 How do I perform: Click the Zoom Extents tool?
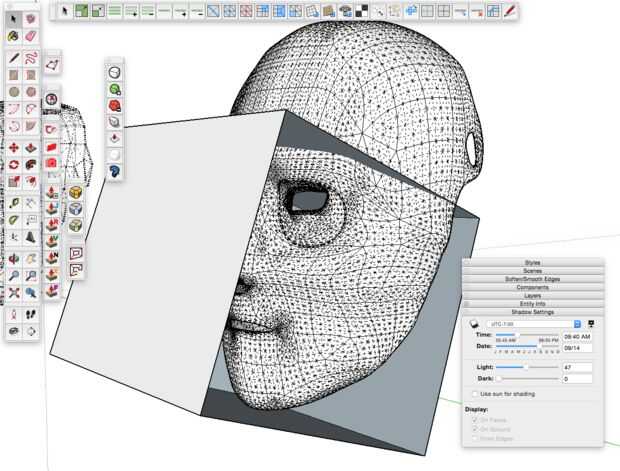pyautogui.click(x=14, y=293)
